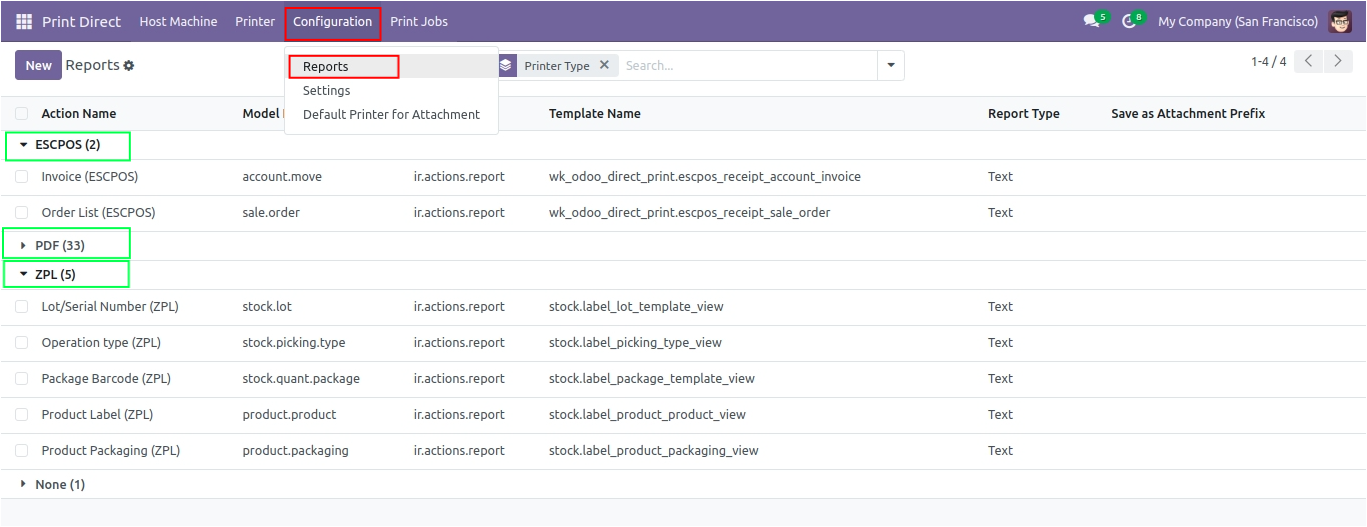Image resolution: width=1367 pixels, height=527 pixels.
Task: Go to previous page arrow
Action: click(1308, 62)
